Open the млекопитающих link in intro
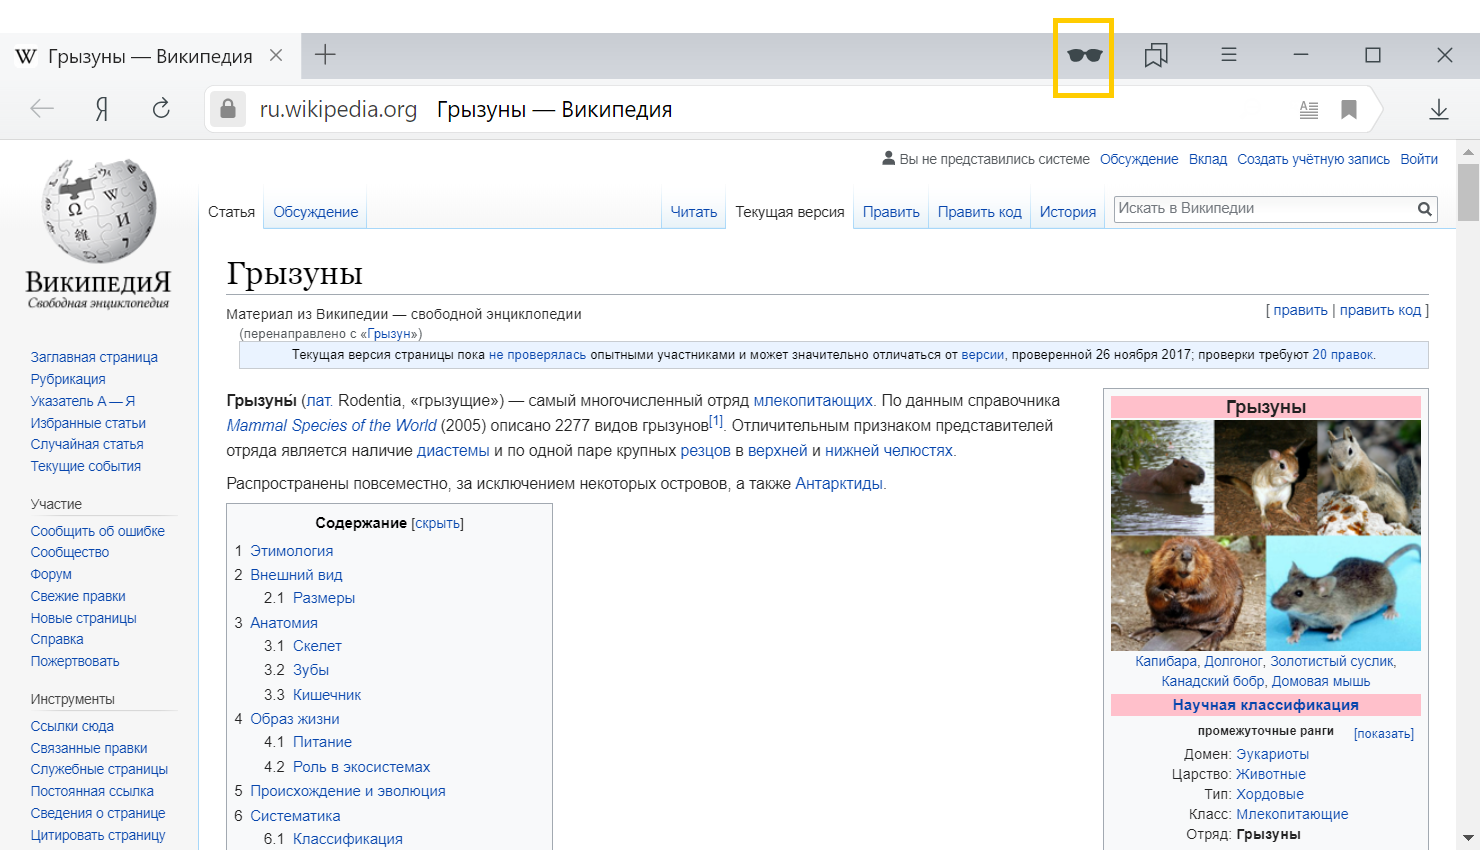Screen dimensions: 1480x850 pos(813,401)
